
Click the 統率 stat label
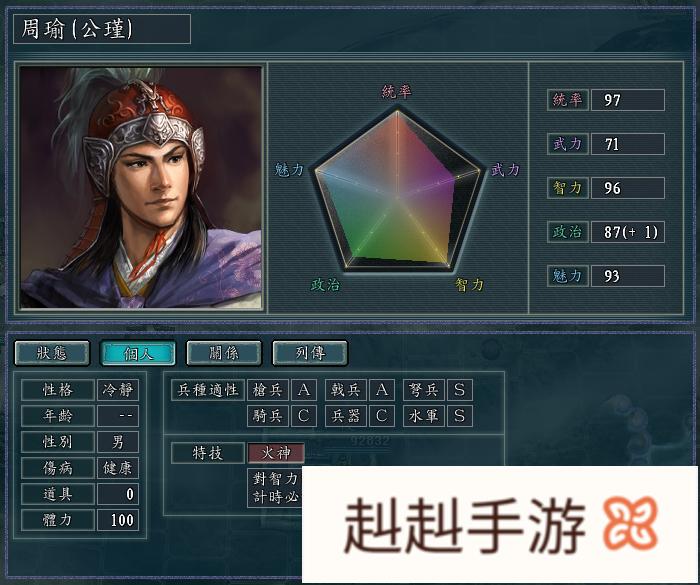[567, 100]
